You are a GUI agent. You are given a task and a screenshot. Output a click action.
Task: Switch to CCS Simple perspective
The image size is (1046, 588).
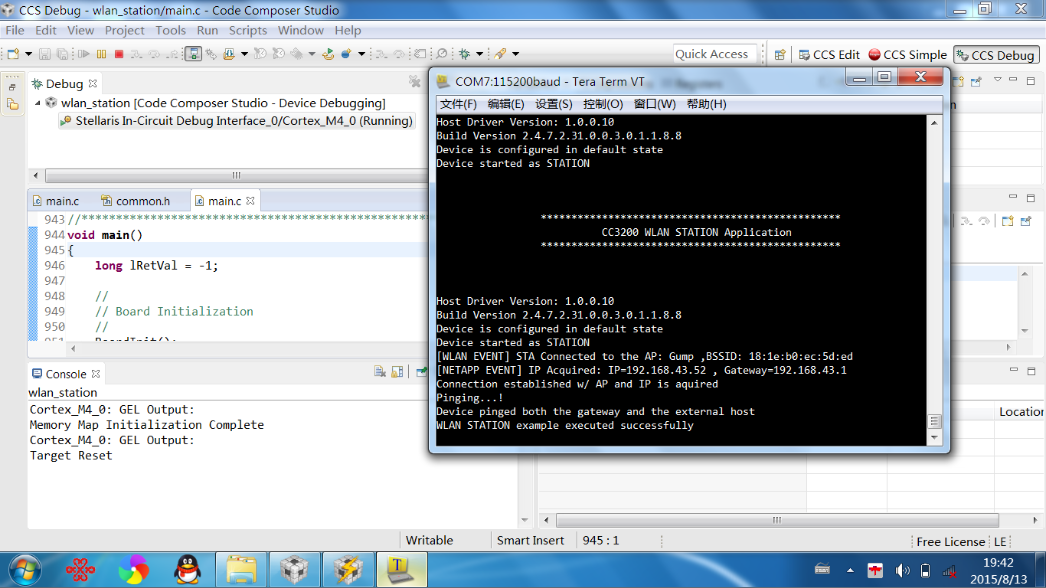[907, 55]
